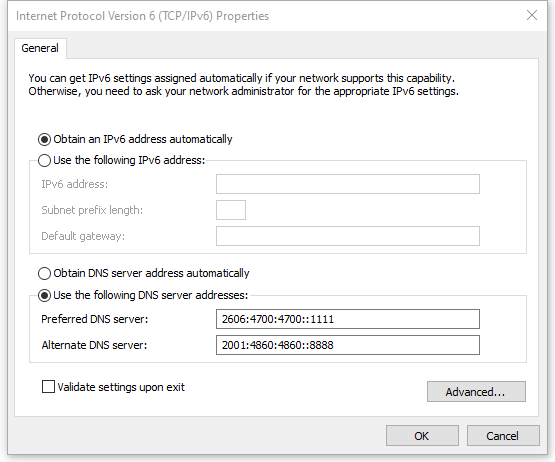Click the 'Alternate DNS server:' label

[94, 345]
